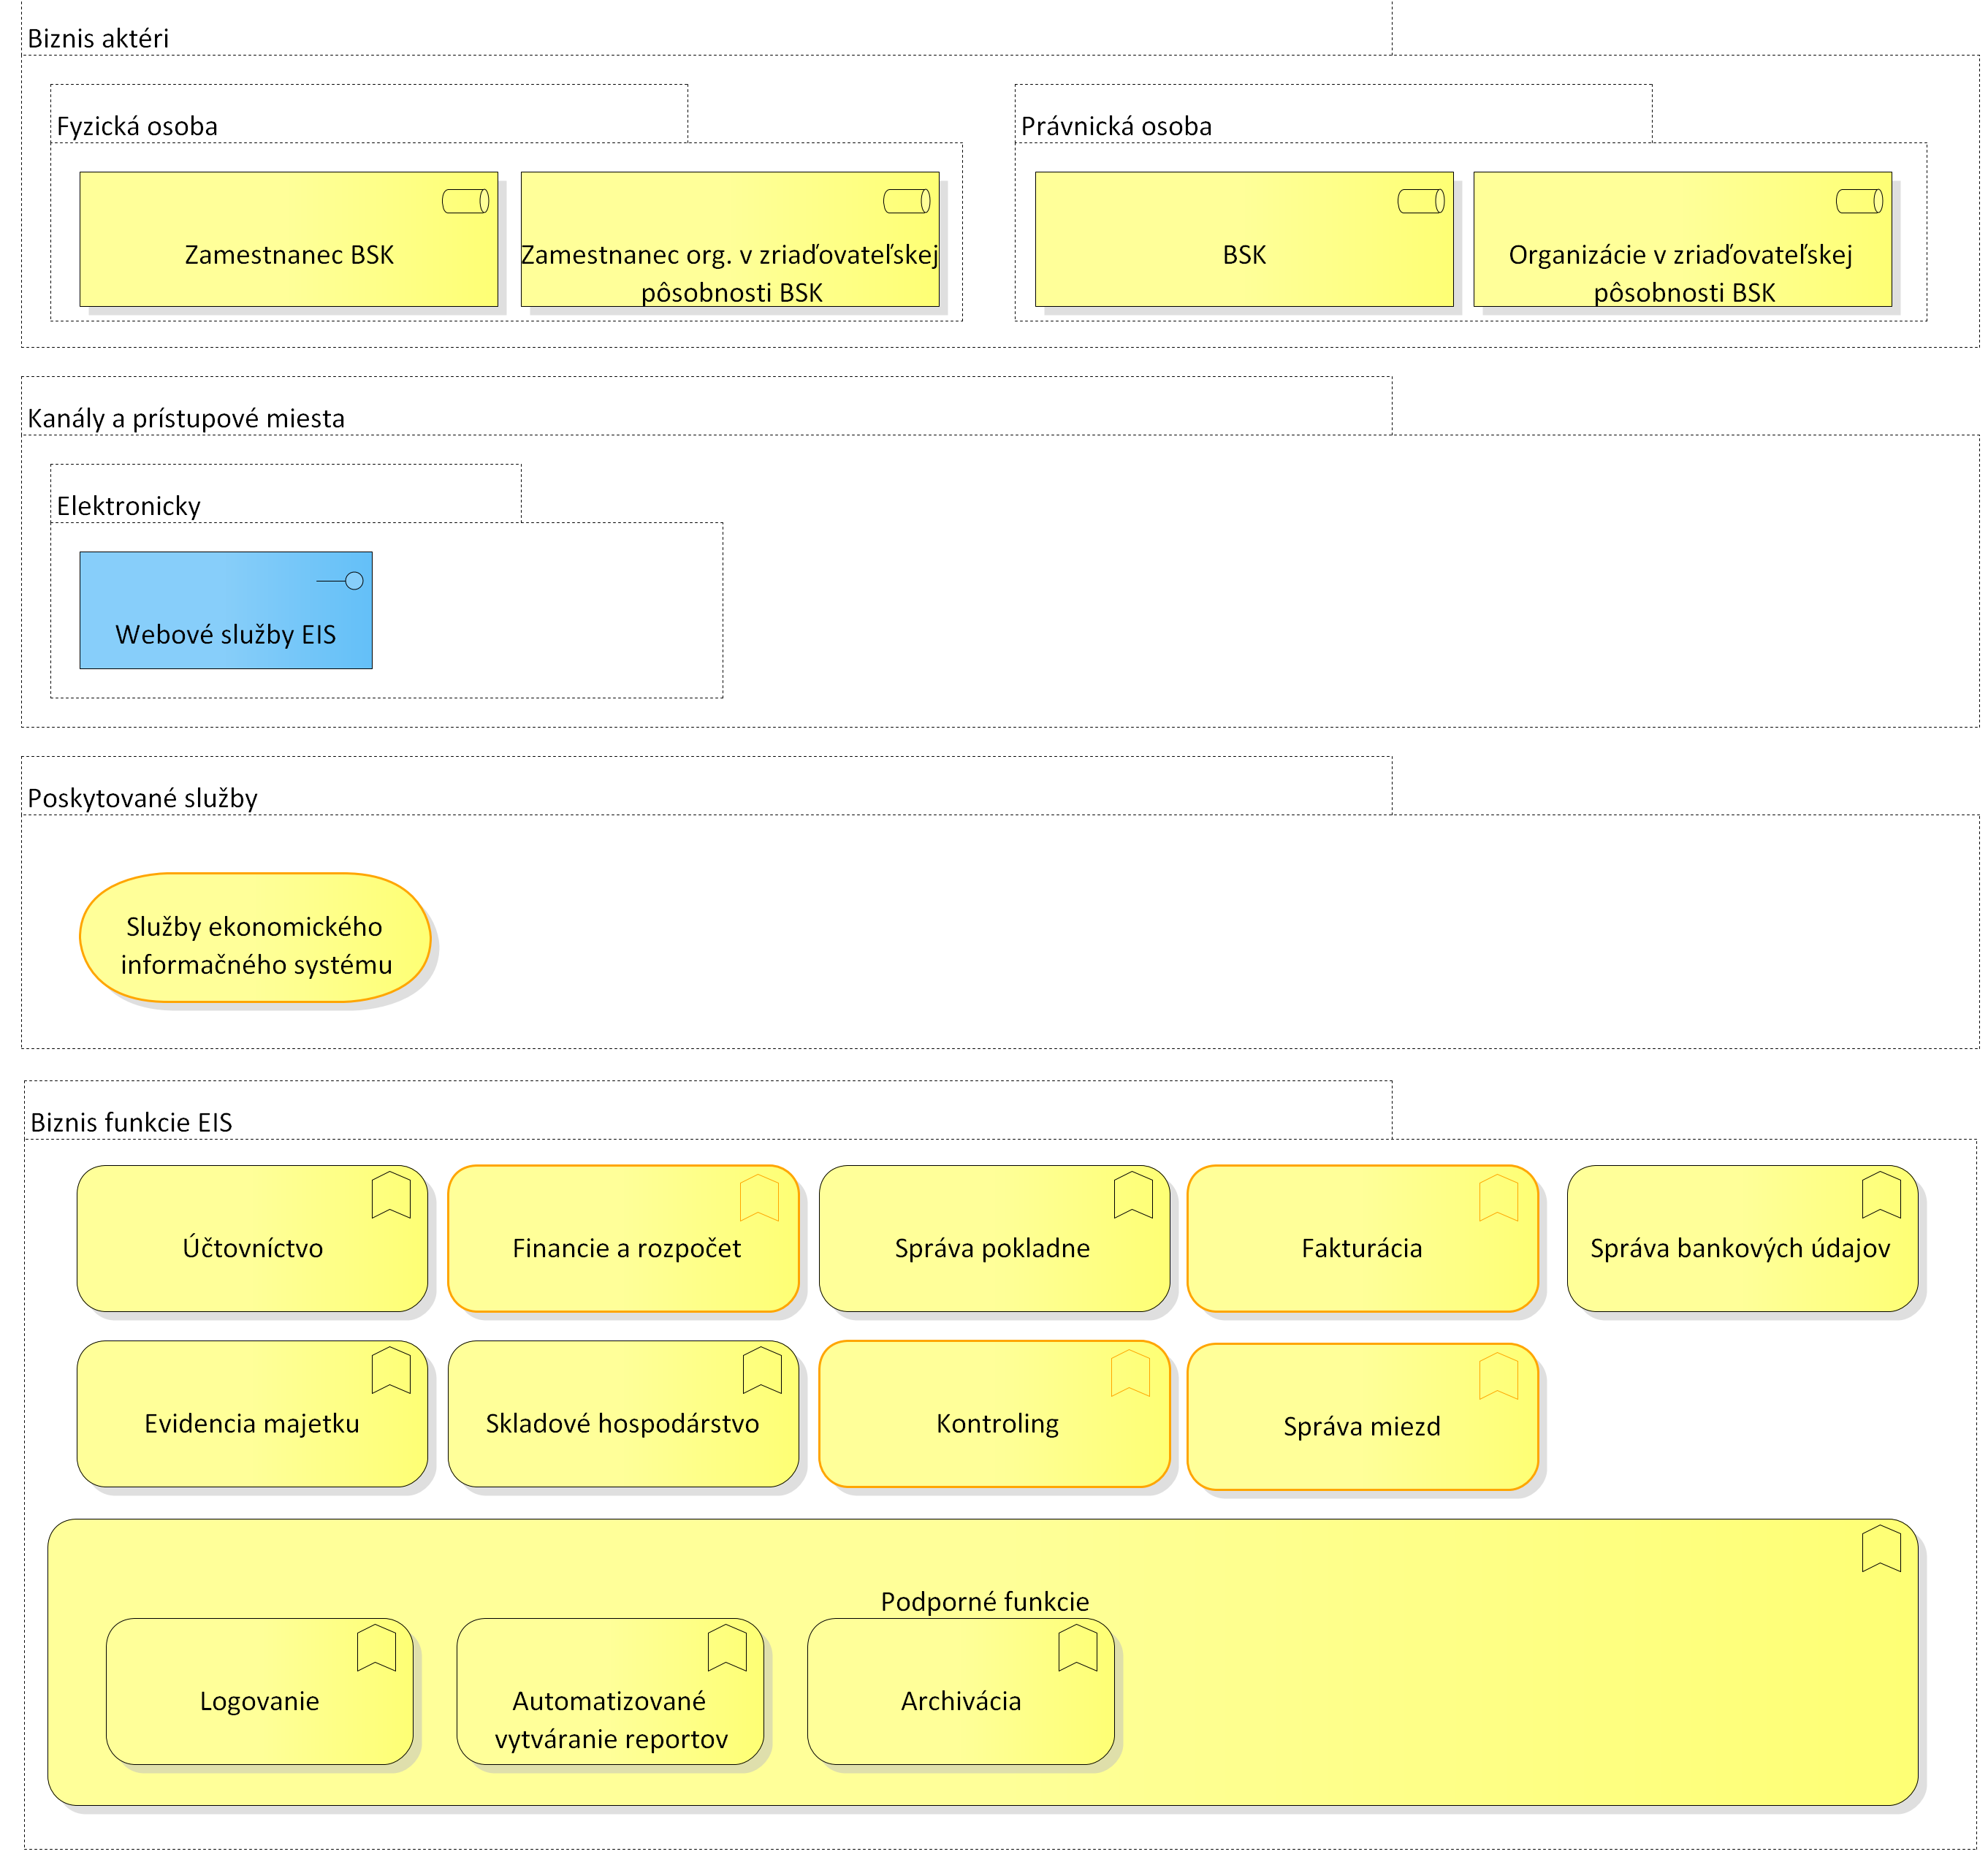Select the Evidencia majetku function box
The width and height of the screenshot is (1988, 1865).
click(252, 1414)
